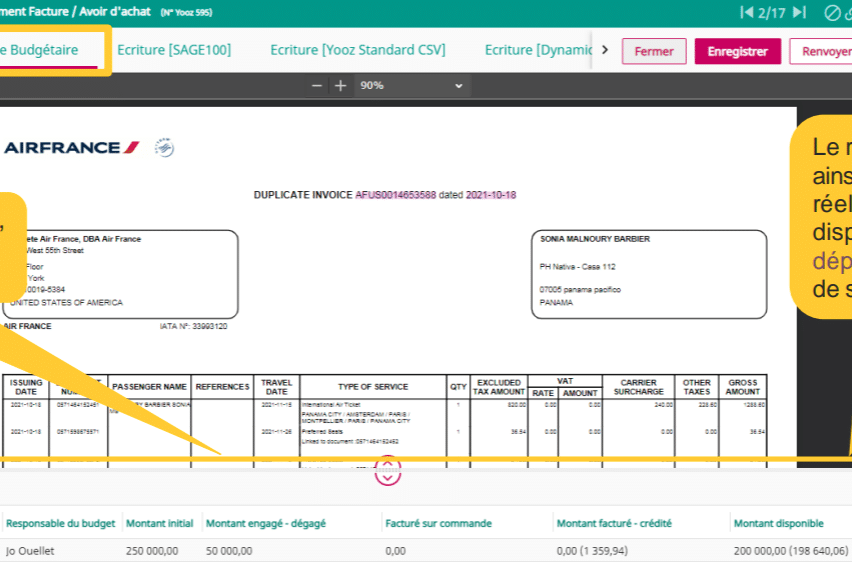Click the 200 000,00 (198 640,06) available cell

791,551
